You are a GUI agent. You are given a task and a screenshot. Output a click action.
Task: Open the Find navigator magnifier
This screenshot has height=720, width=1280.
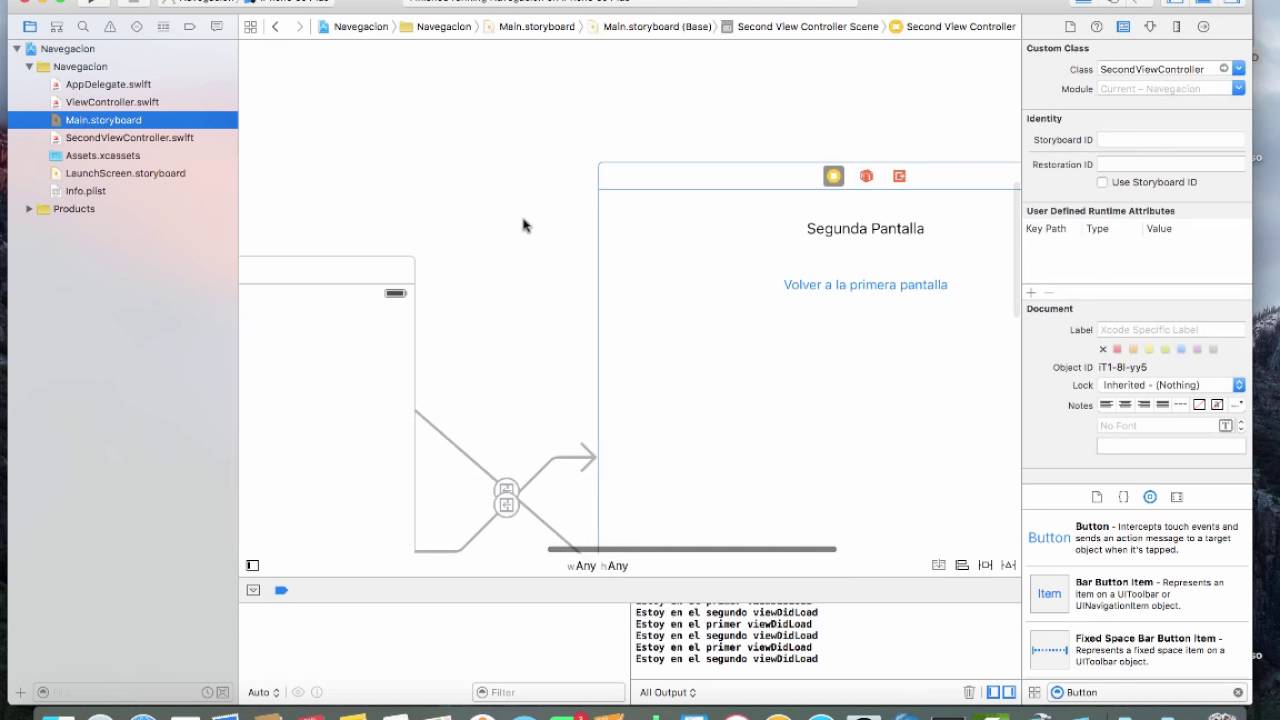click(x=83, y=27)
